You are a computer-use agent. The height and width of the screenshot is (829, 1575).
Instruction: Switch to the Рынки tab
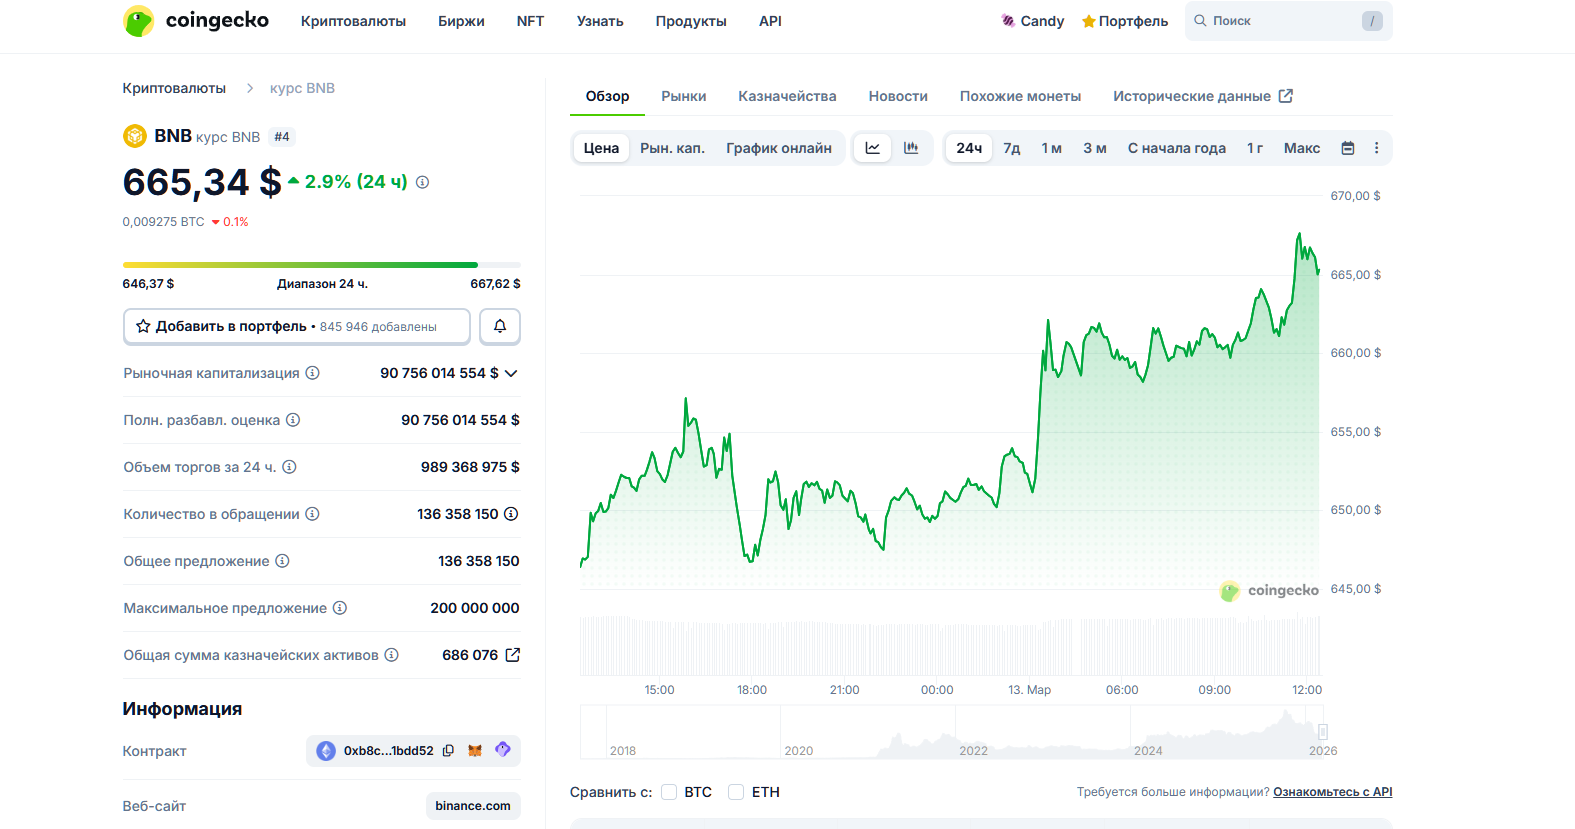click(683, 96)
